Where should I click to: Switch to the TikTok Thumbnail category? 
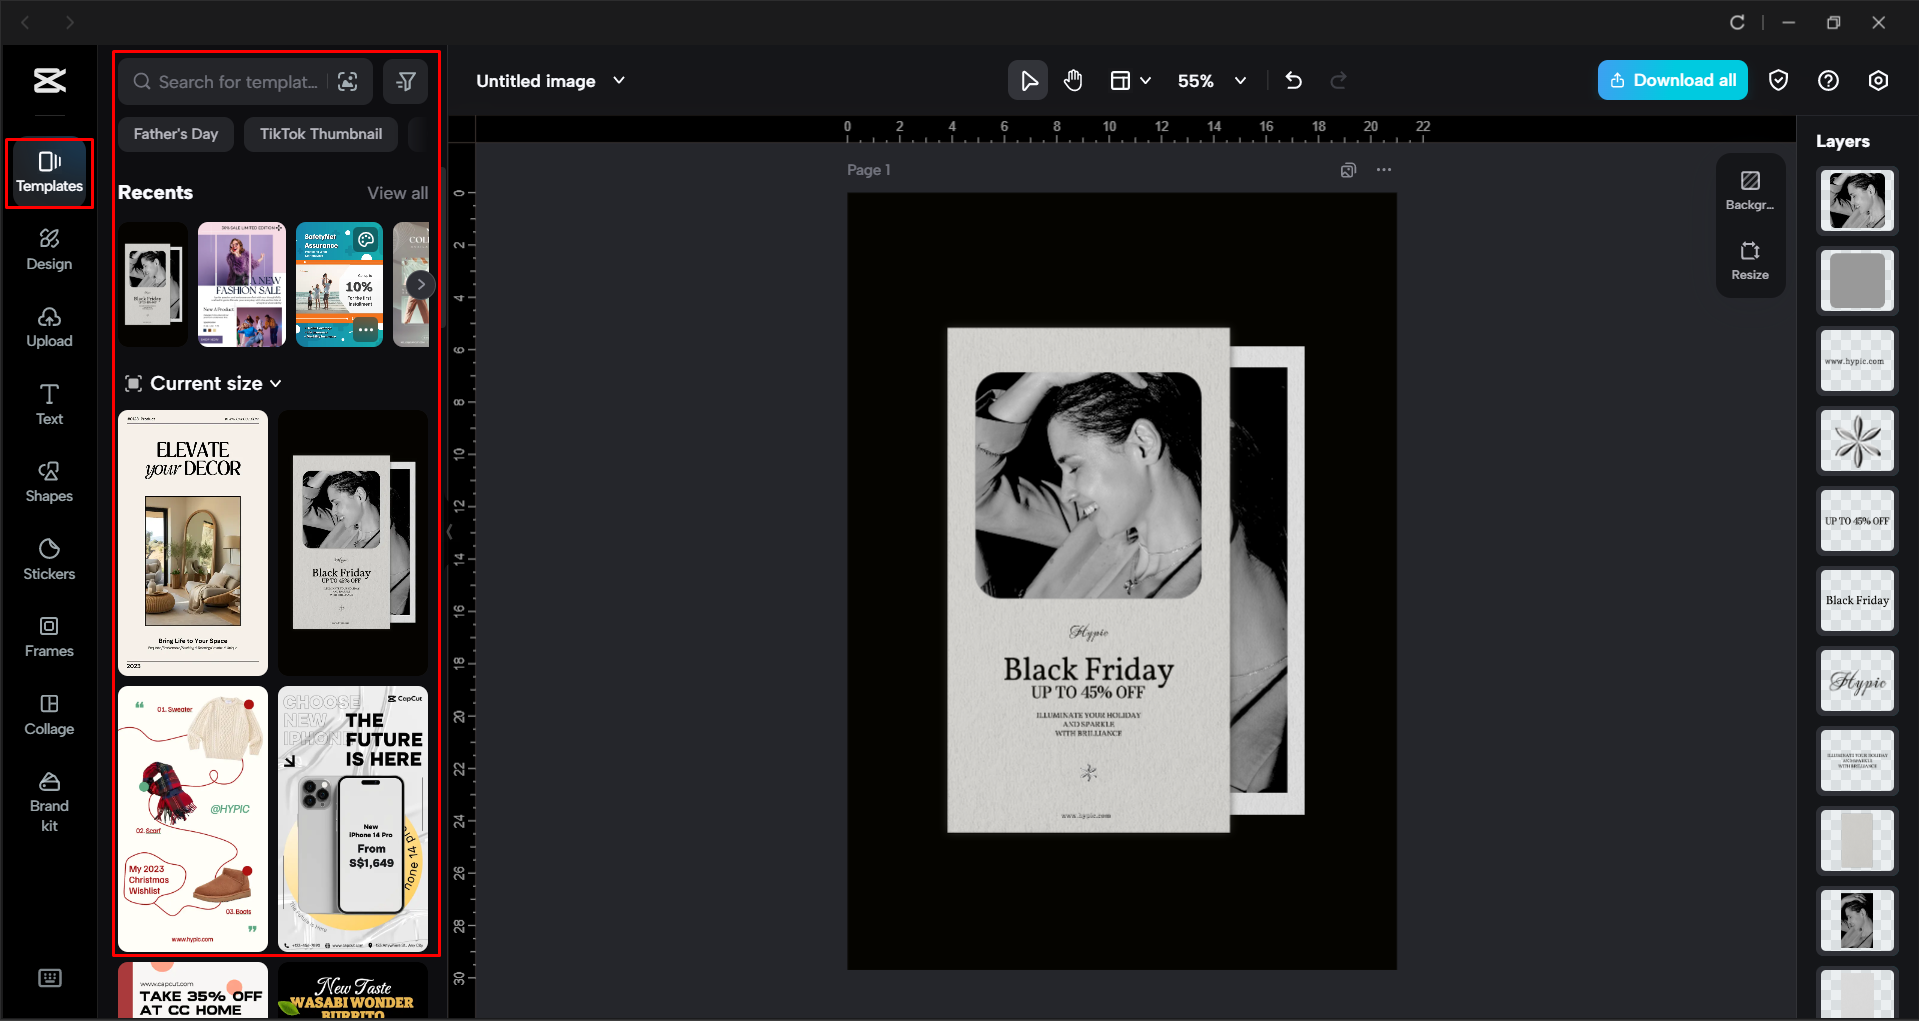tap(320, 133)
